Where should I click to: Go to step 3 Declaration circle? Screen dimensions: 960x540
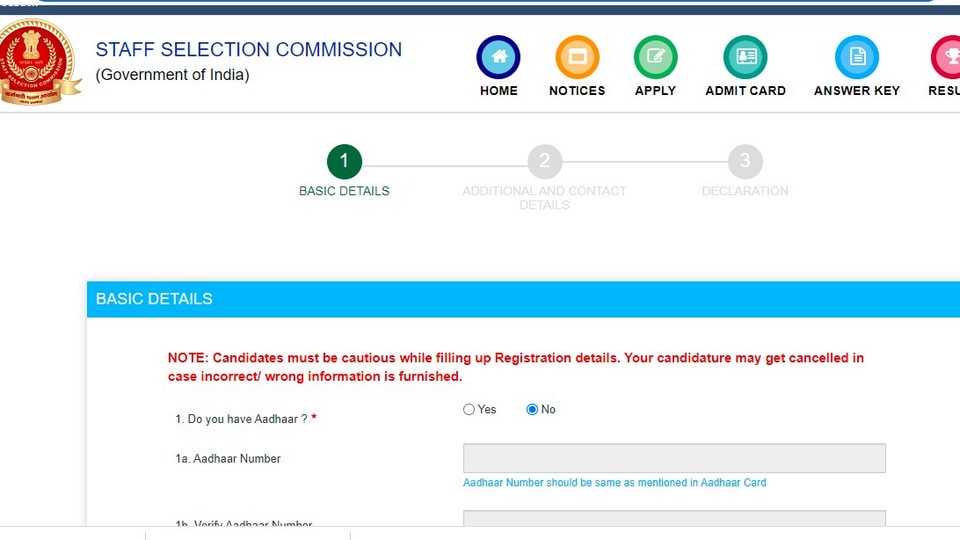tap(744, 162)
